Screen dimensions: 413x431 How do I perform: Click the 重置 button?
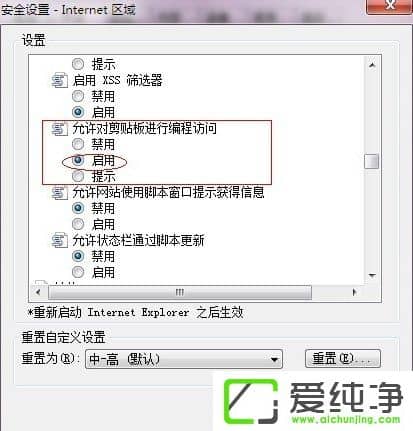(x=343, y=359)
